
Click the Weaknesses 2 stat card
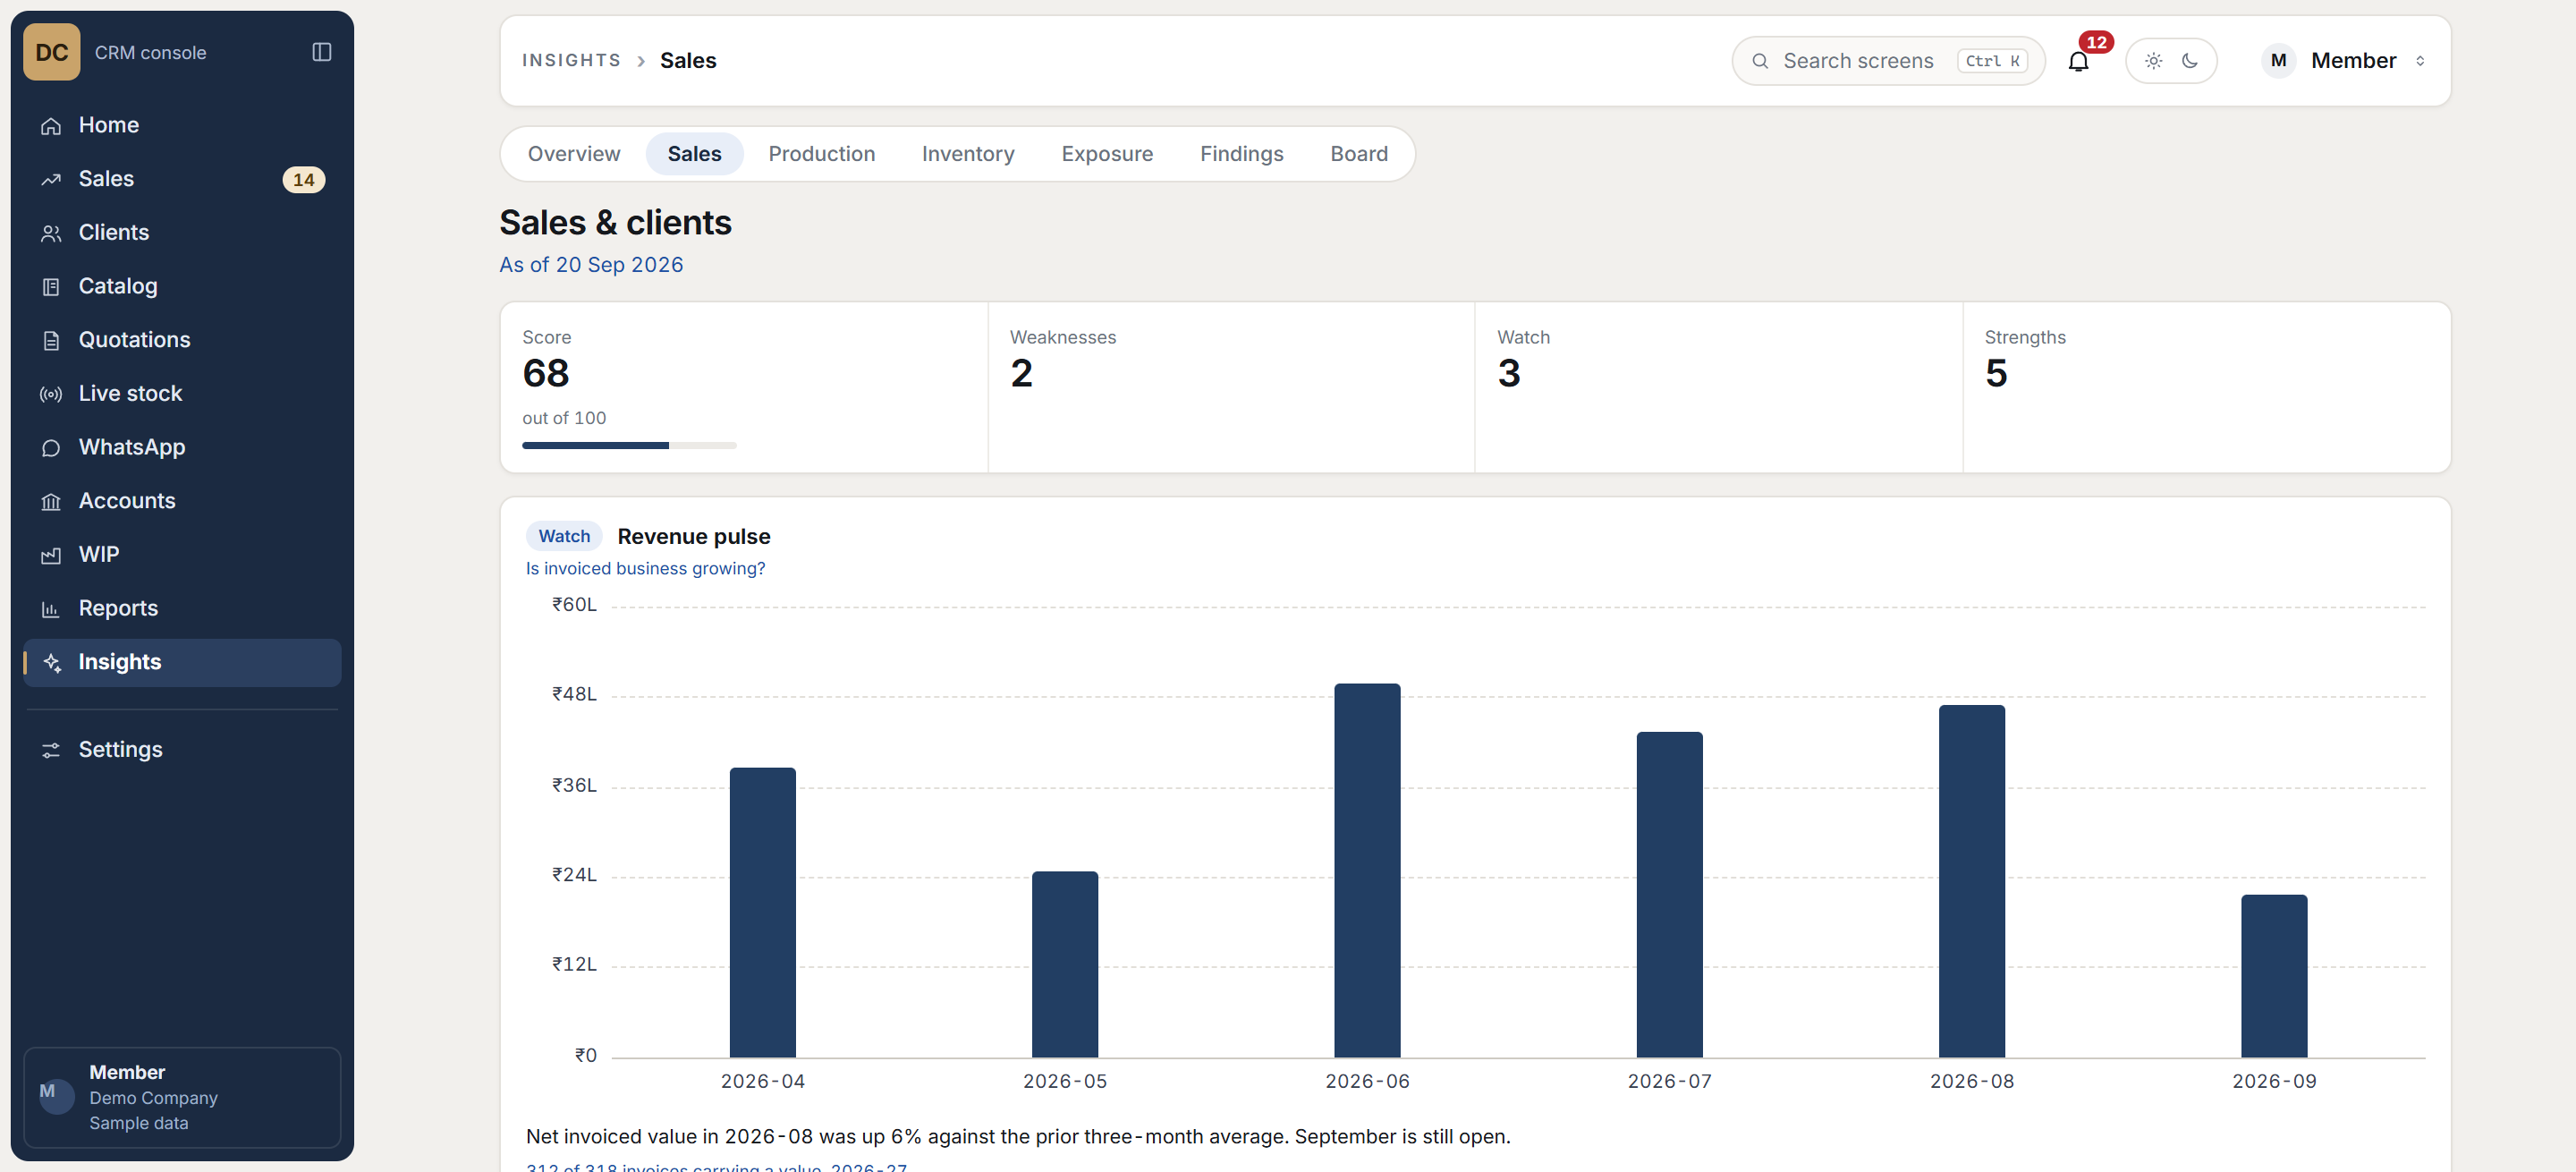(1231, 387)
